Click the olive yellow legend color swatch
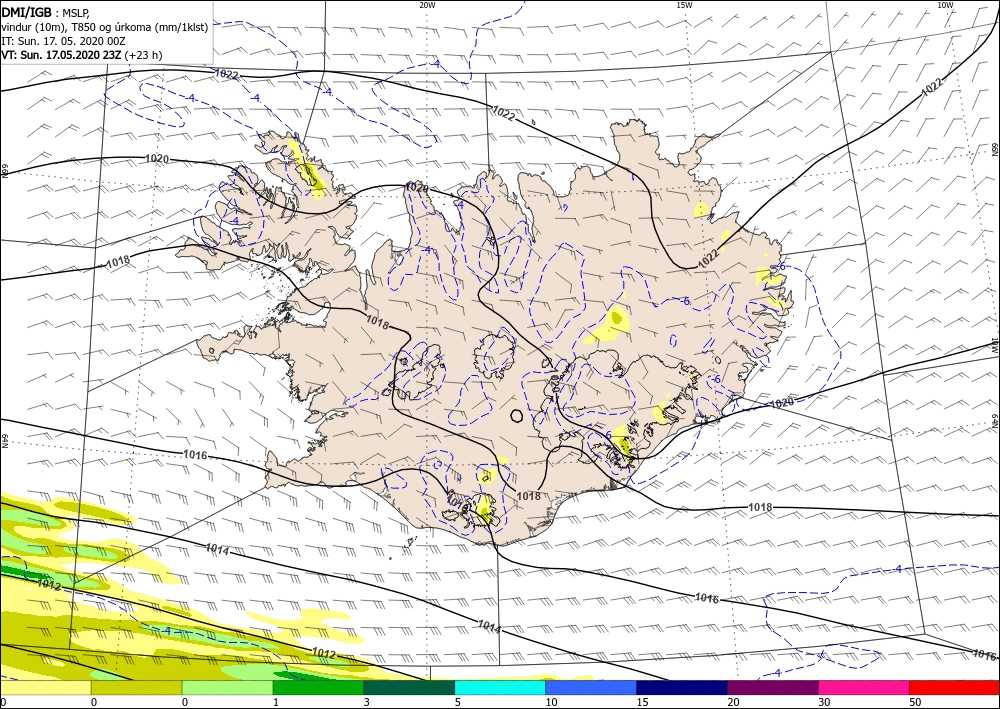The width and height of the screenshot is (1000, 709). tap(136, 688)
